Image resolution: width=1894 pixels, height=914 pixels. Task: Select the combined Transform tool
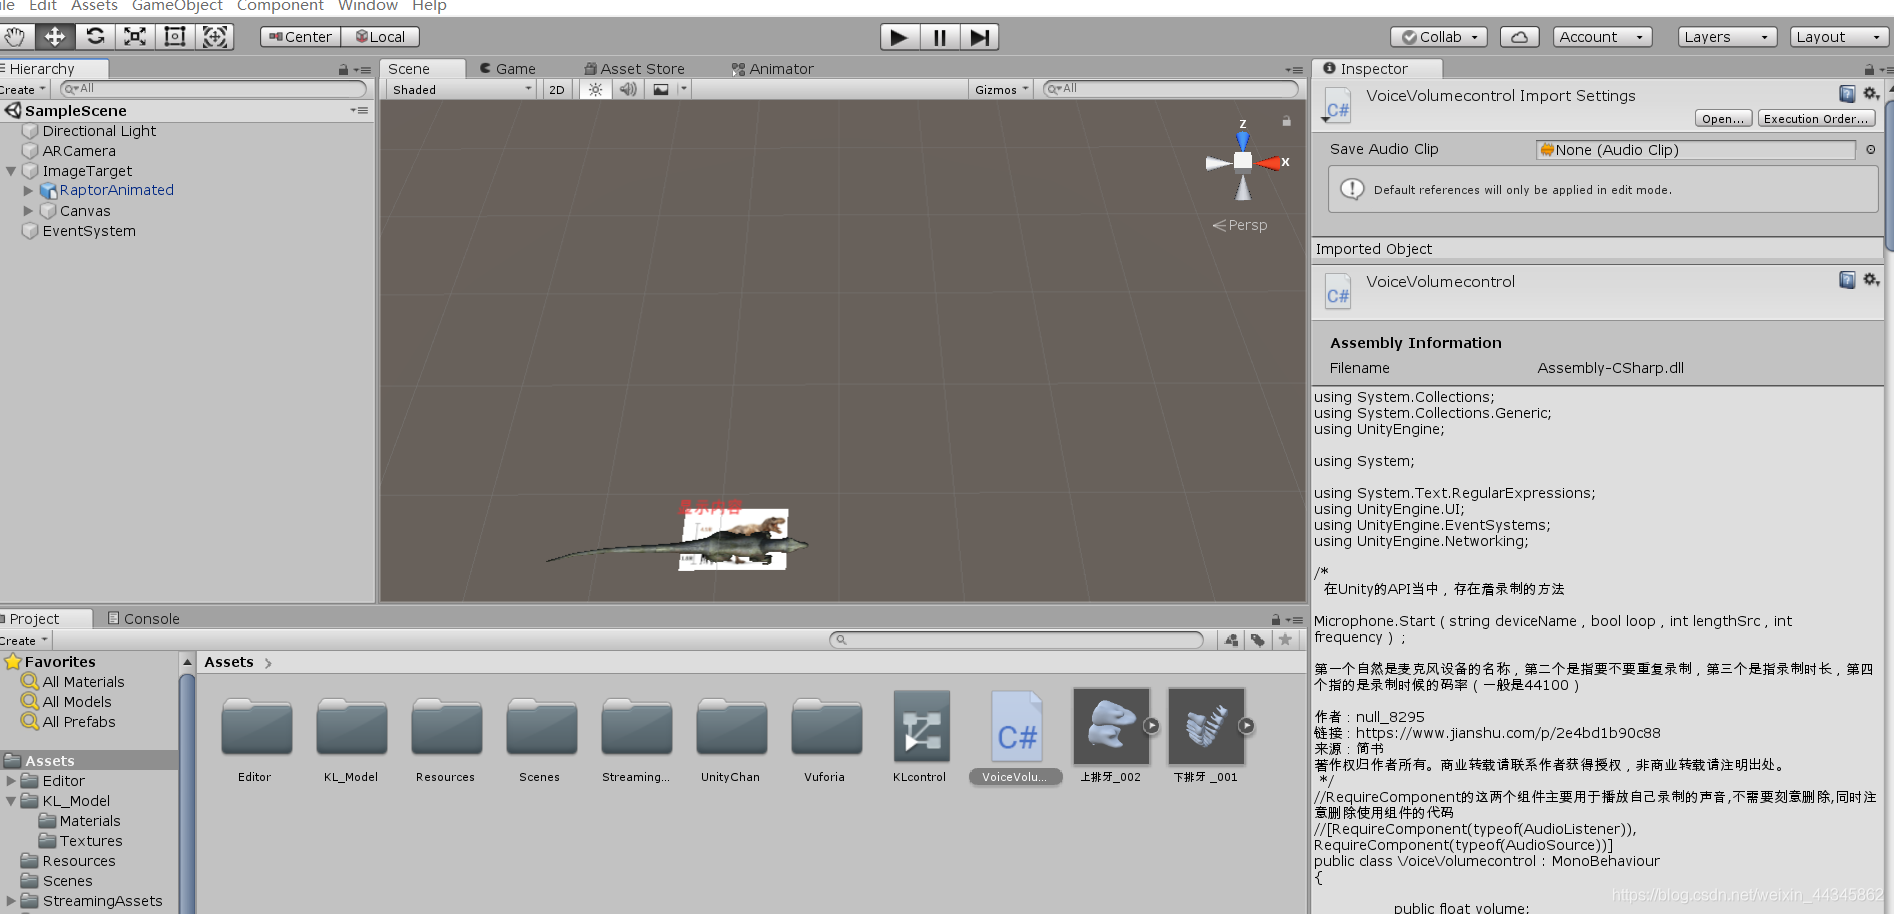pyautogui.click(x=215, y=37)
